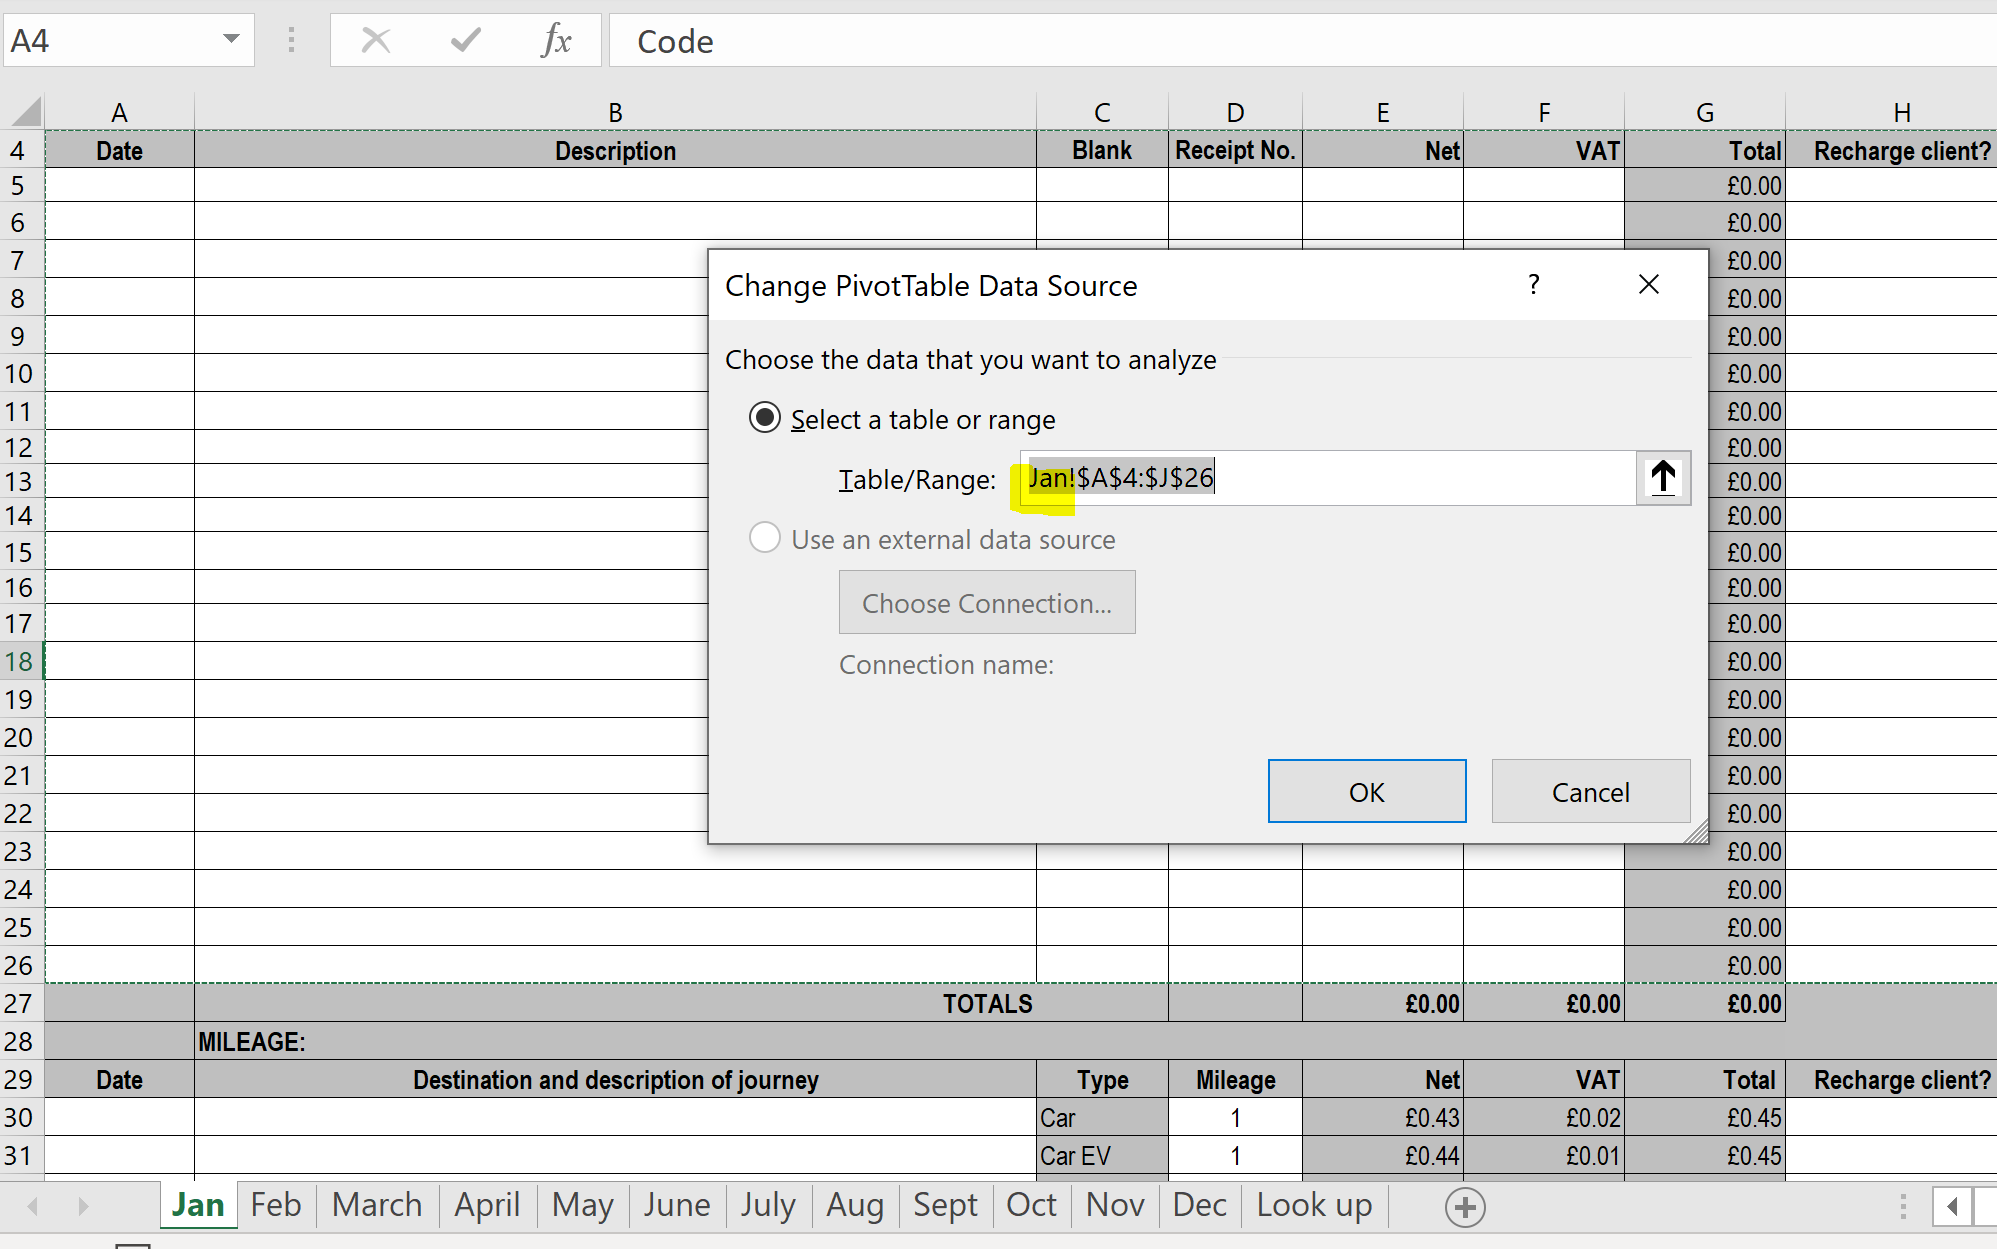The height and width of the screenshot is (1249, 1997).
Task: Expand the Name Box dropdown arrow
Action: [x=231, y=40]
